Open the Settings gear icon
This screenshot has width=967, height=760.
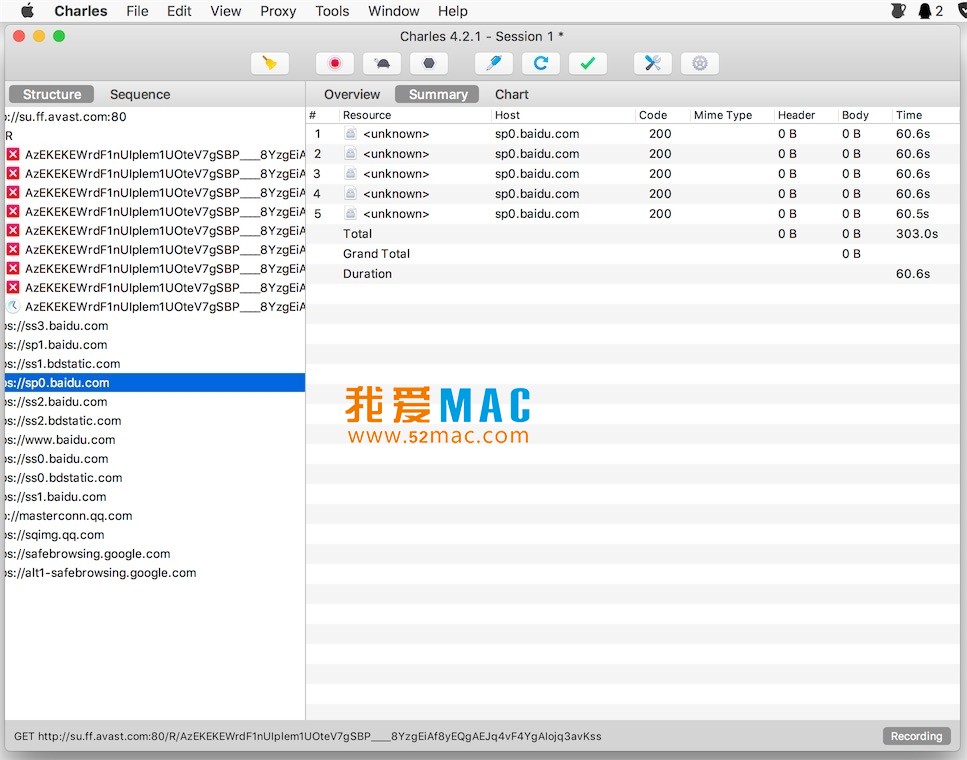[699, 63]
